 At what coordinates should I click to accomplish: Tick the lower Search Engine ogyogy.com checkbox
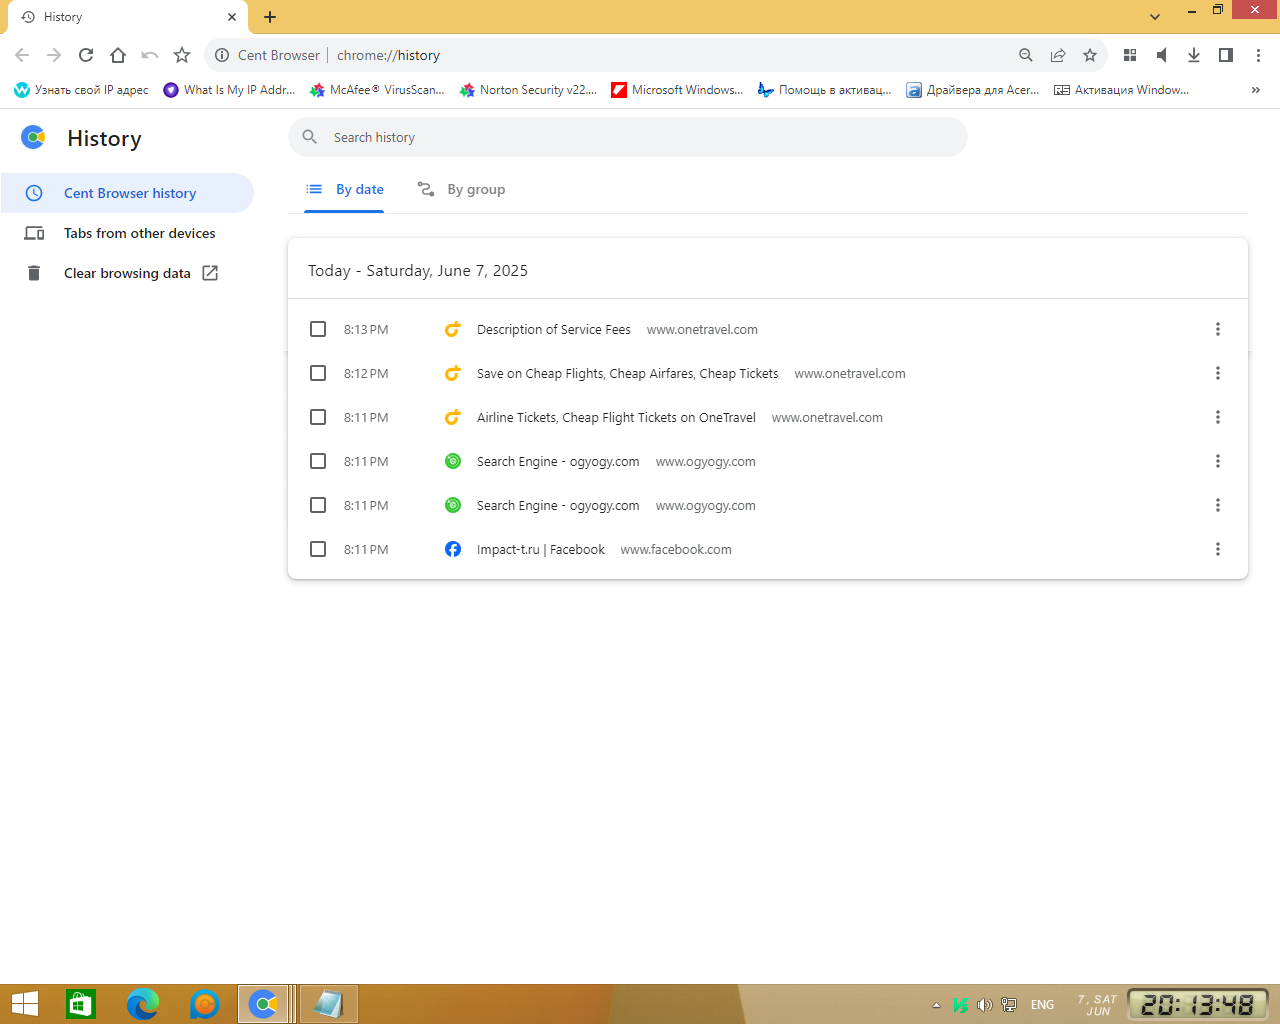318,505
